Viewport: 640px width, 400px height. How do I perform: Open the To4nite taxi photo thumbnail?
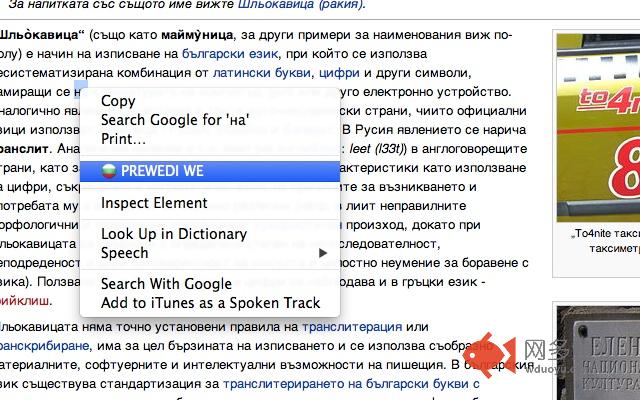click(x=598, y=127)
